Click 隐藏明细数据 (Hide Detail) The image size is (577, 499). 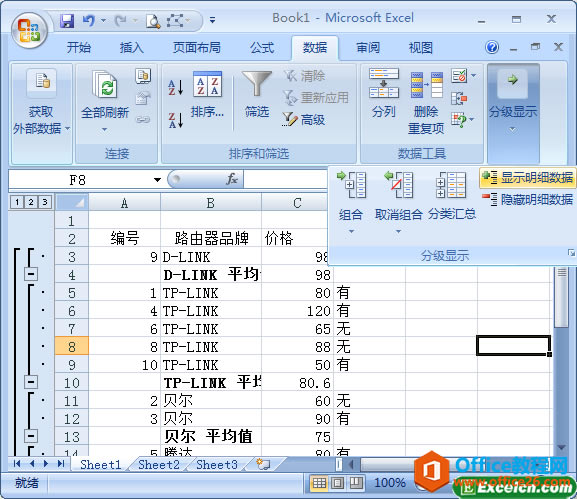(x=527, y=199)
